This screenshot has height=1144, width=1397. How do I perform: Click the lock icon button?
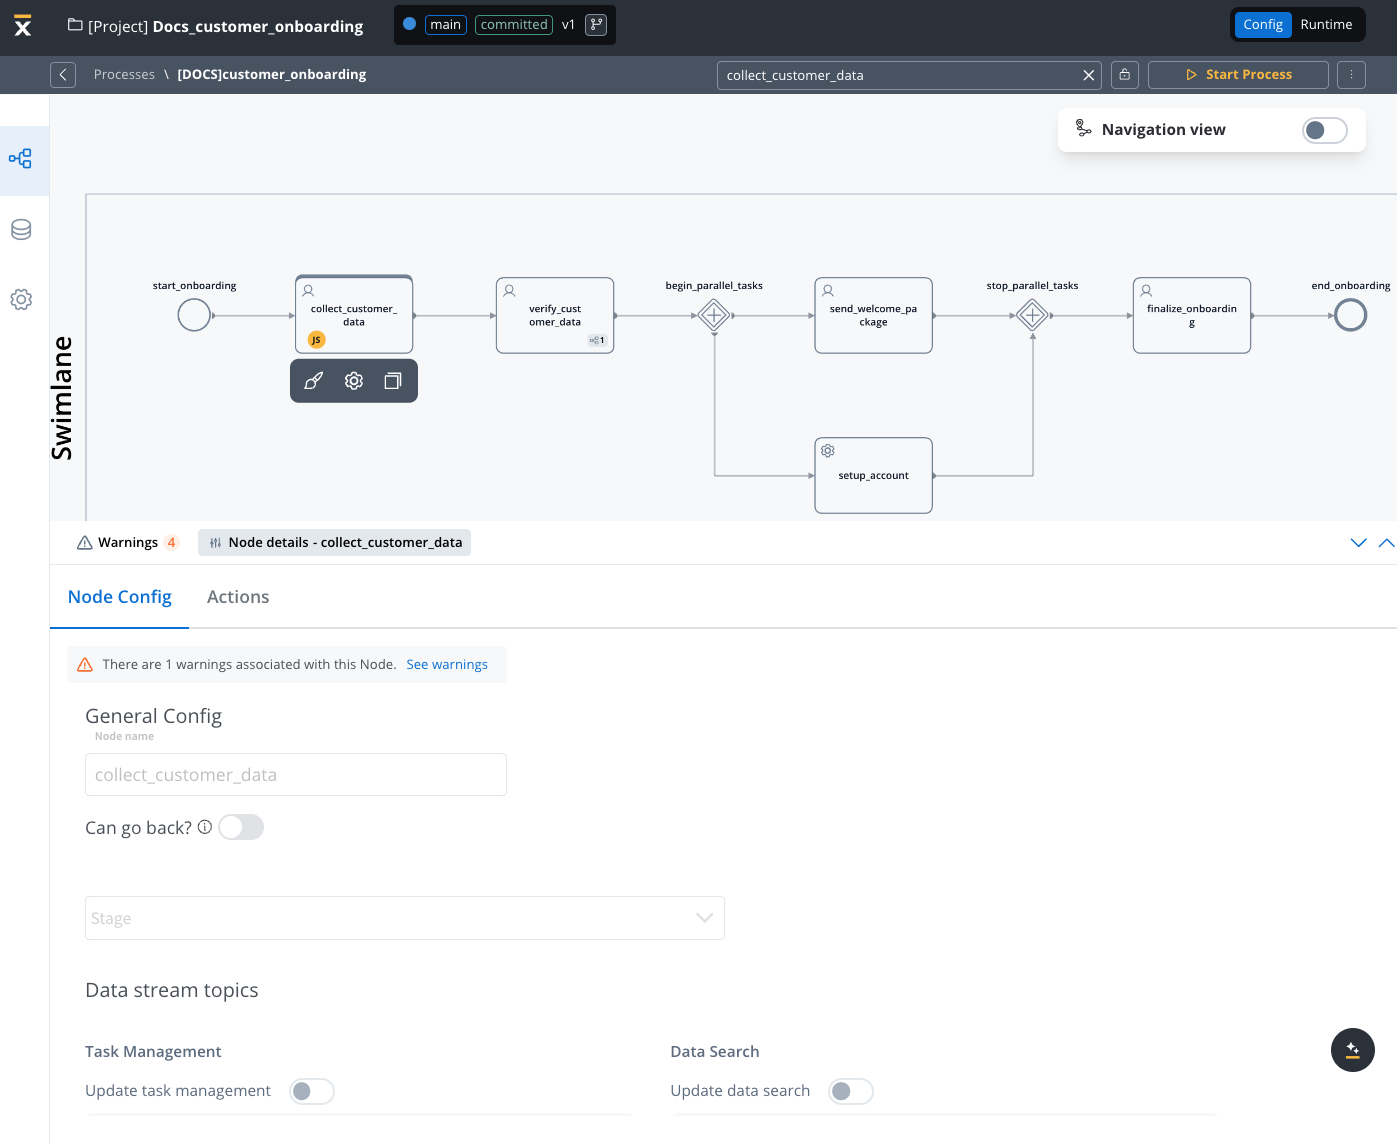1125,75
